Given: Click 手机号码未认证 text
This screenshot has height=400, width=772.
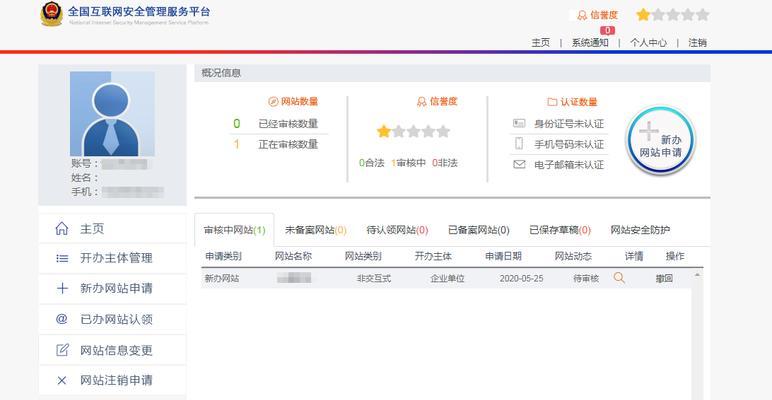Looking at the screenshot, I should pos(569,145).
